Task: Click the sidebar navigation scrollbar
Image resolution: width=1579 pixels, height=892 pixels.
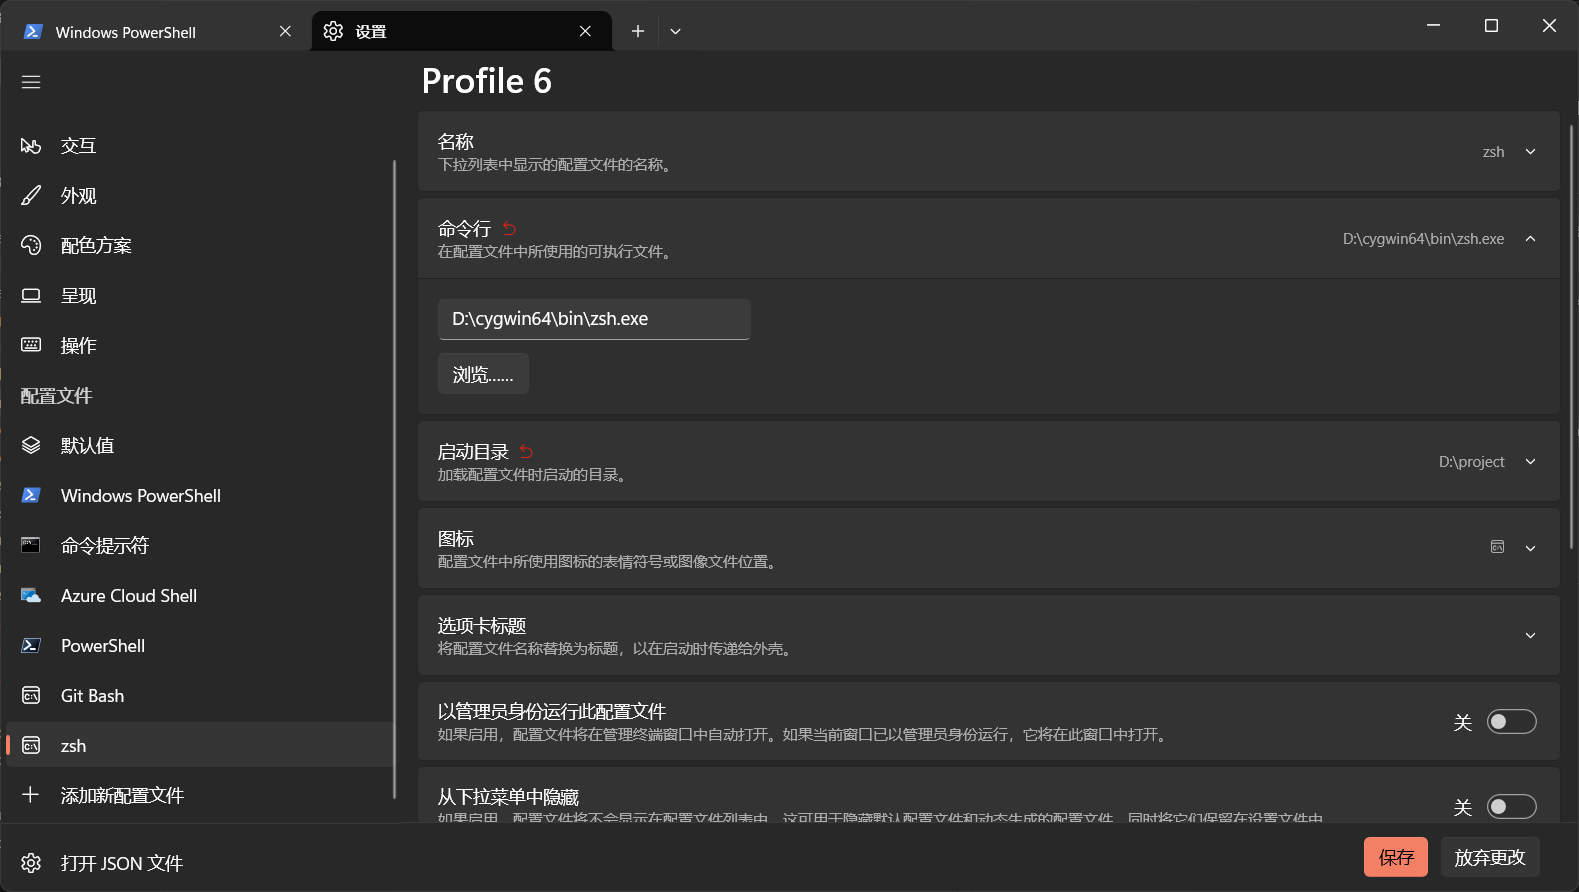Action: click(395, 480)
